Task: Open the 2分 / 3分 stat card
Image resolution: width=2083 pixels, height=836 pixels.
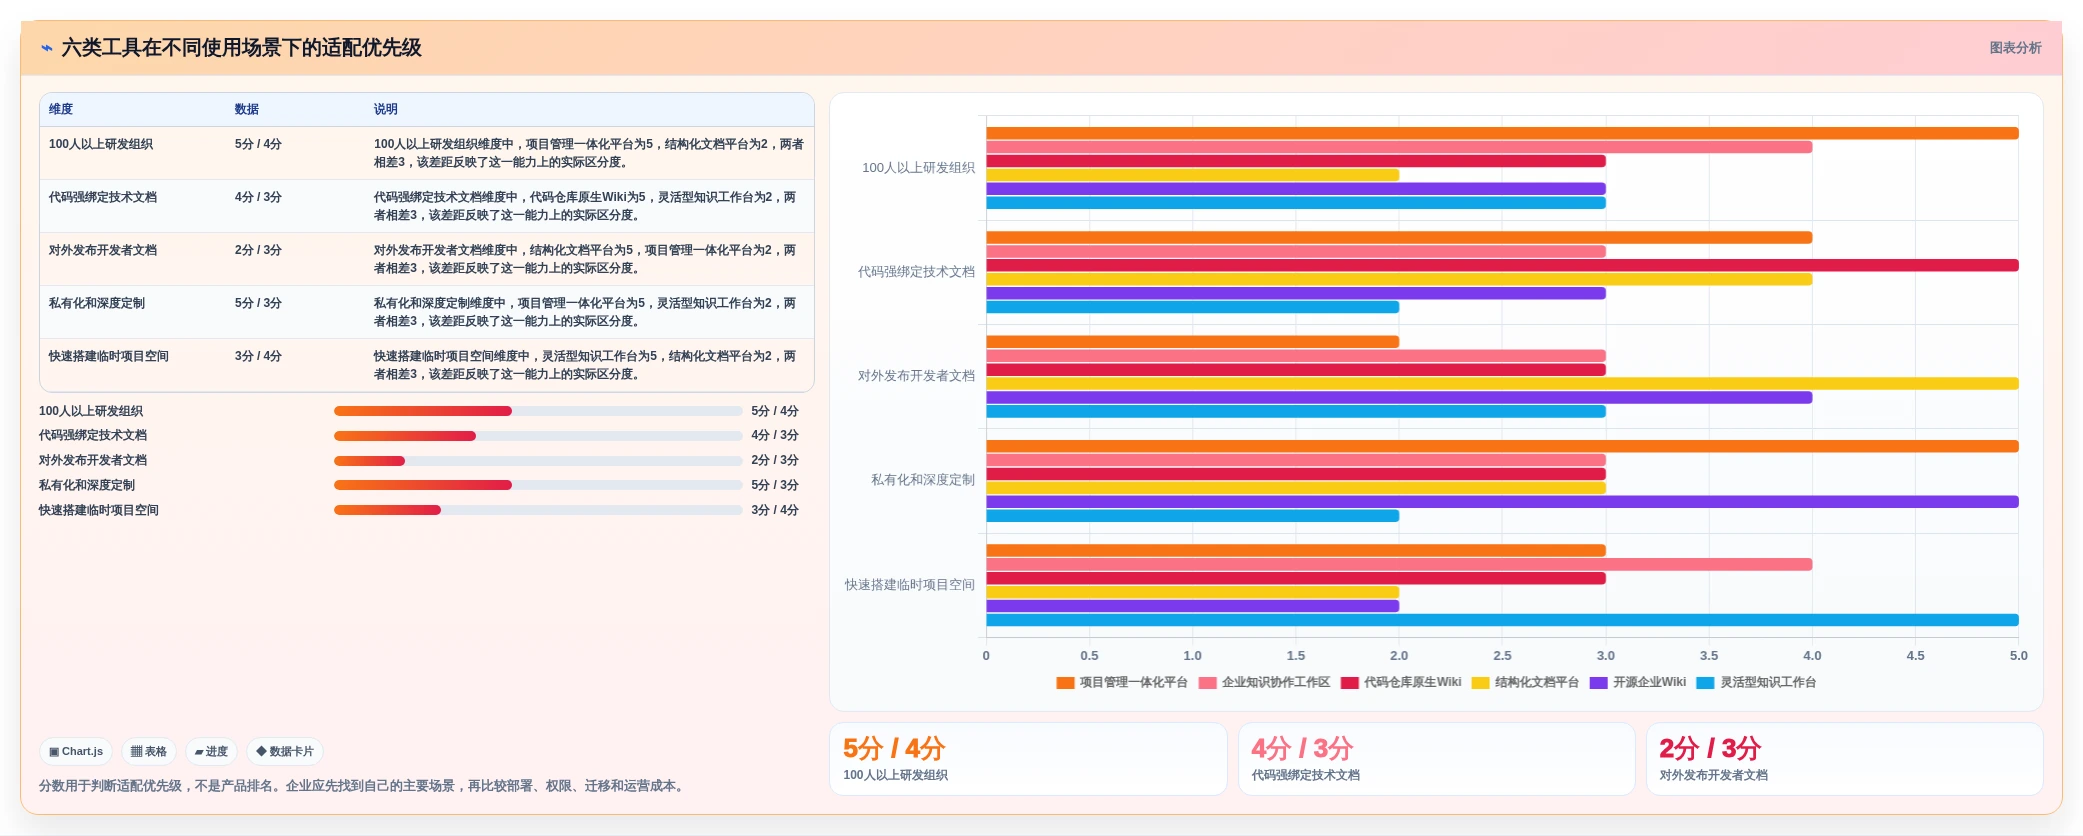Action: (1845, 759)
